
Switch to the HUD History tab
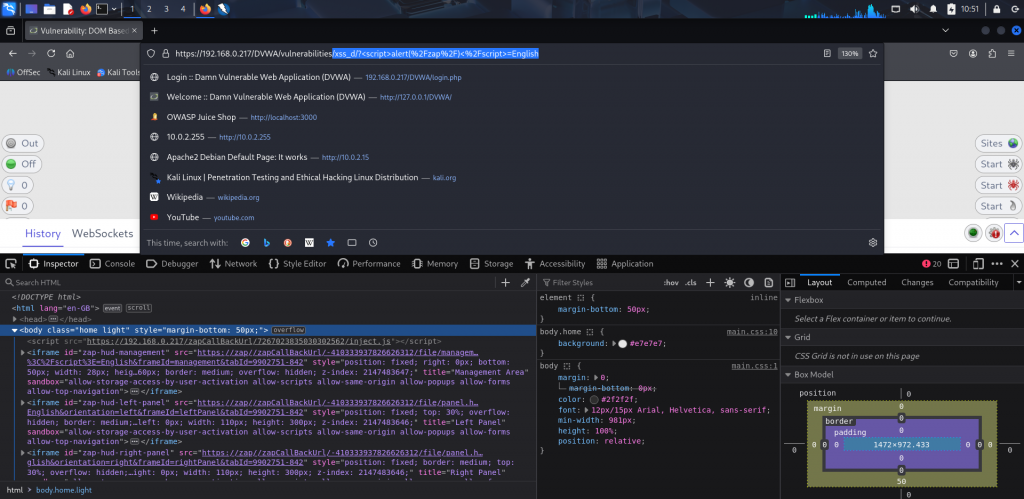43,234
